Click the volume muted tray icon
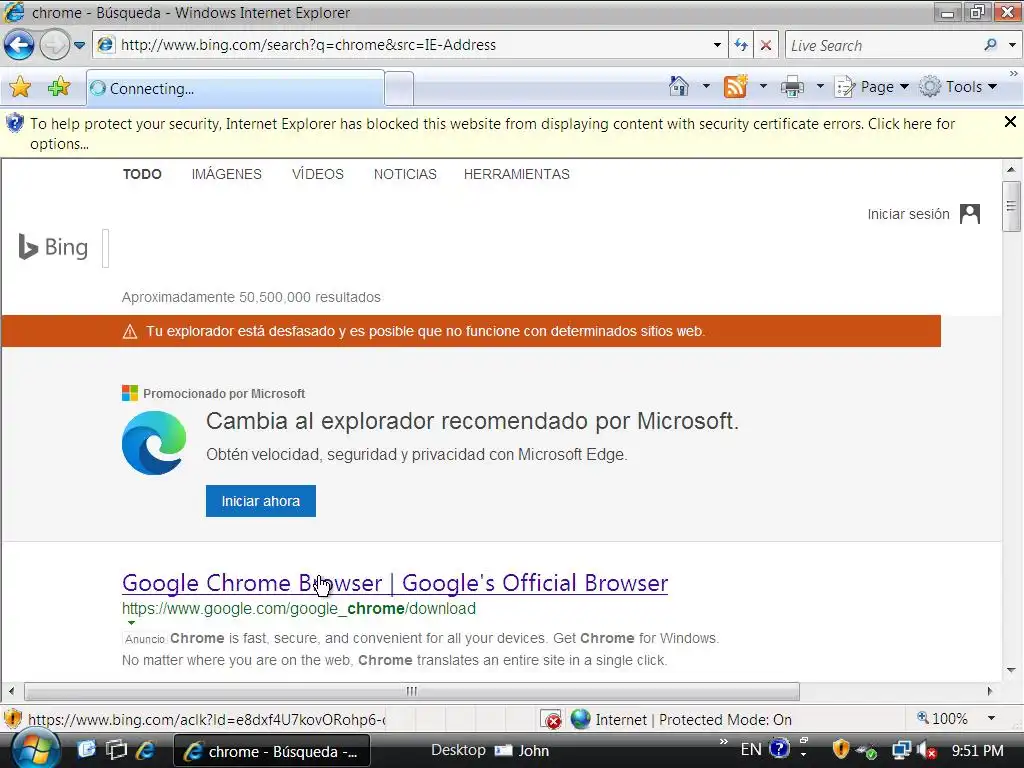This screenshot has width=1024, height=768. (927, 750)
